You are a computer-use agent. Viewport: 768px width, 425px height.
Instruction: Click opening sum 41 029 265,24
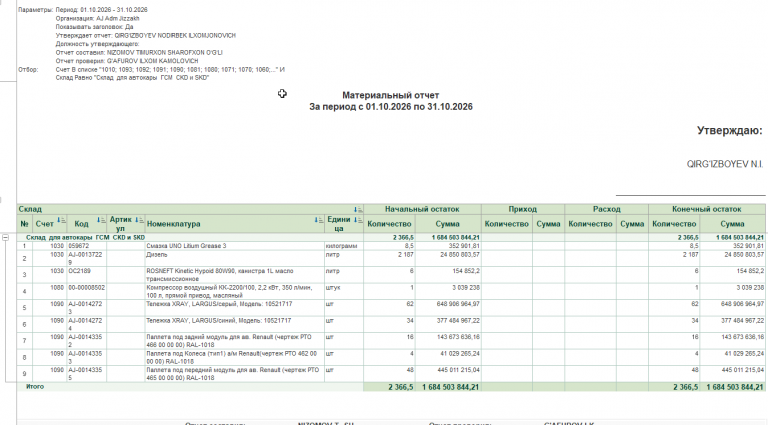(x=448, y=357)
